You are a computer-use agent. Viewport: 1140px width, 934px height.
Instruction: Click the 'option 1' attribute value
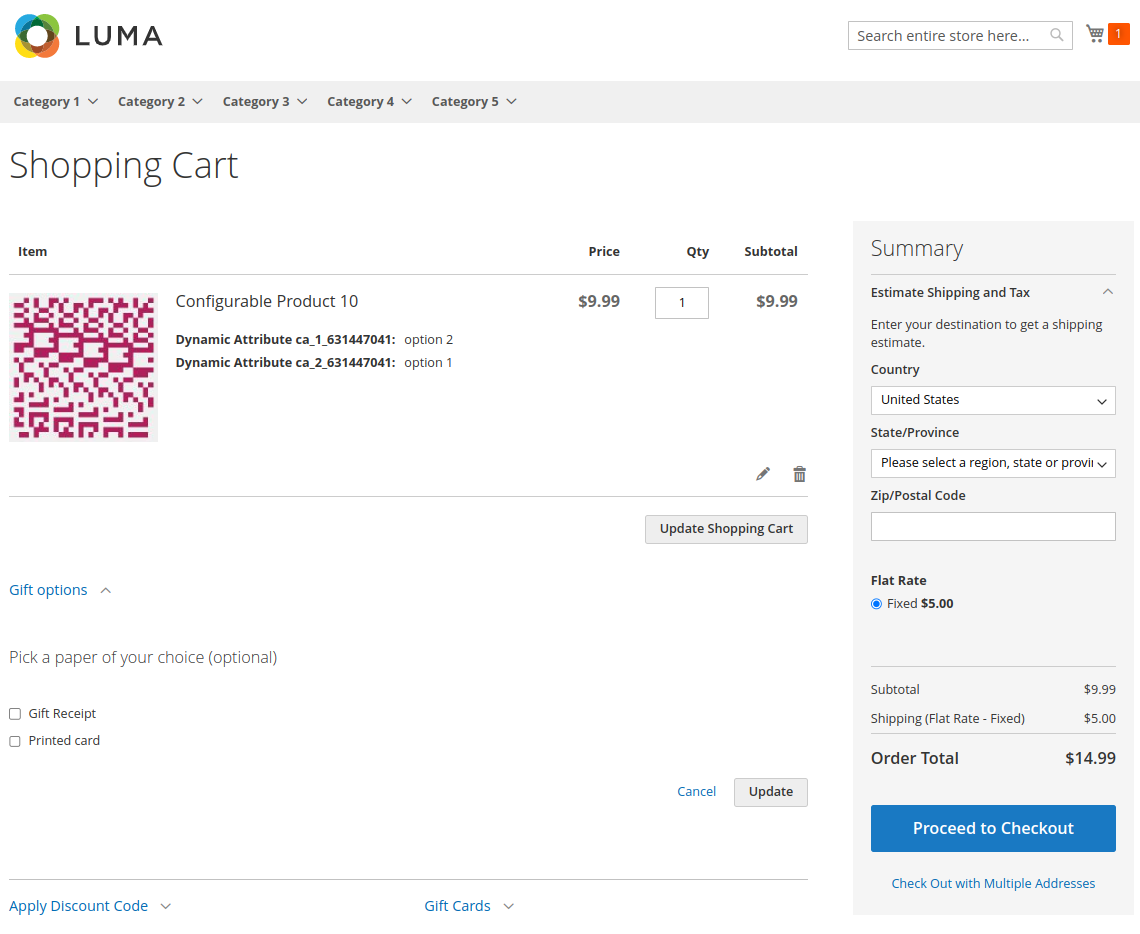point(428,363)
